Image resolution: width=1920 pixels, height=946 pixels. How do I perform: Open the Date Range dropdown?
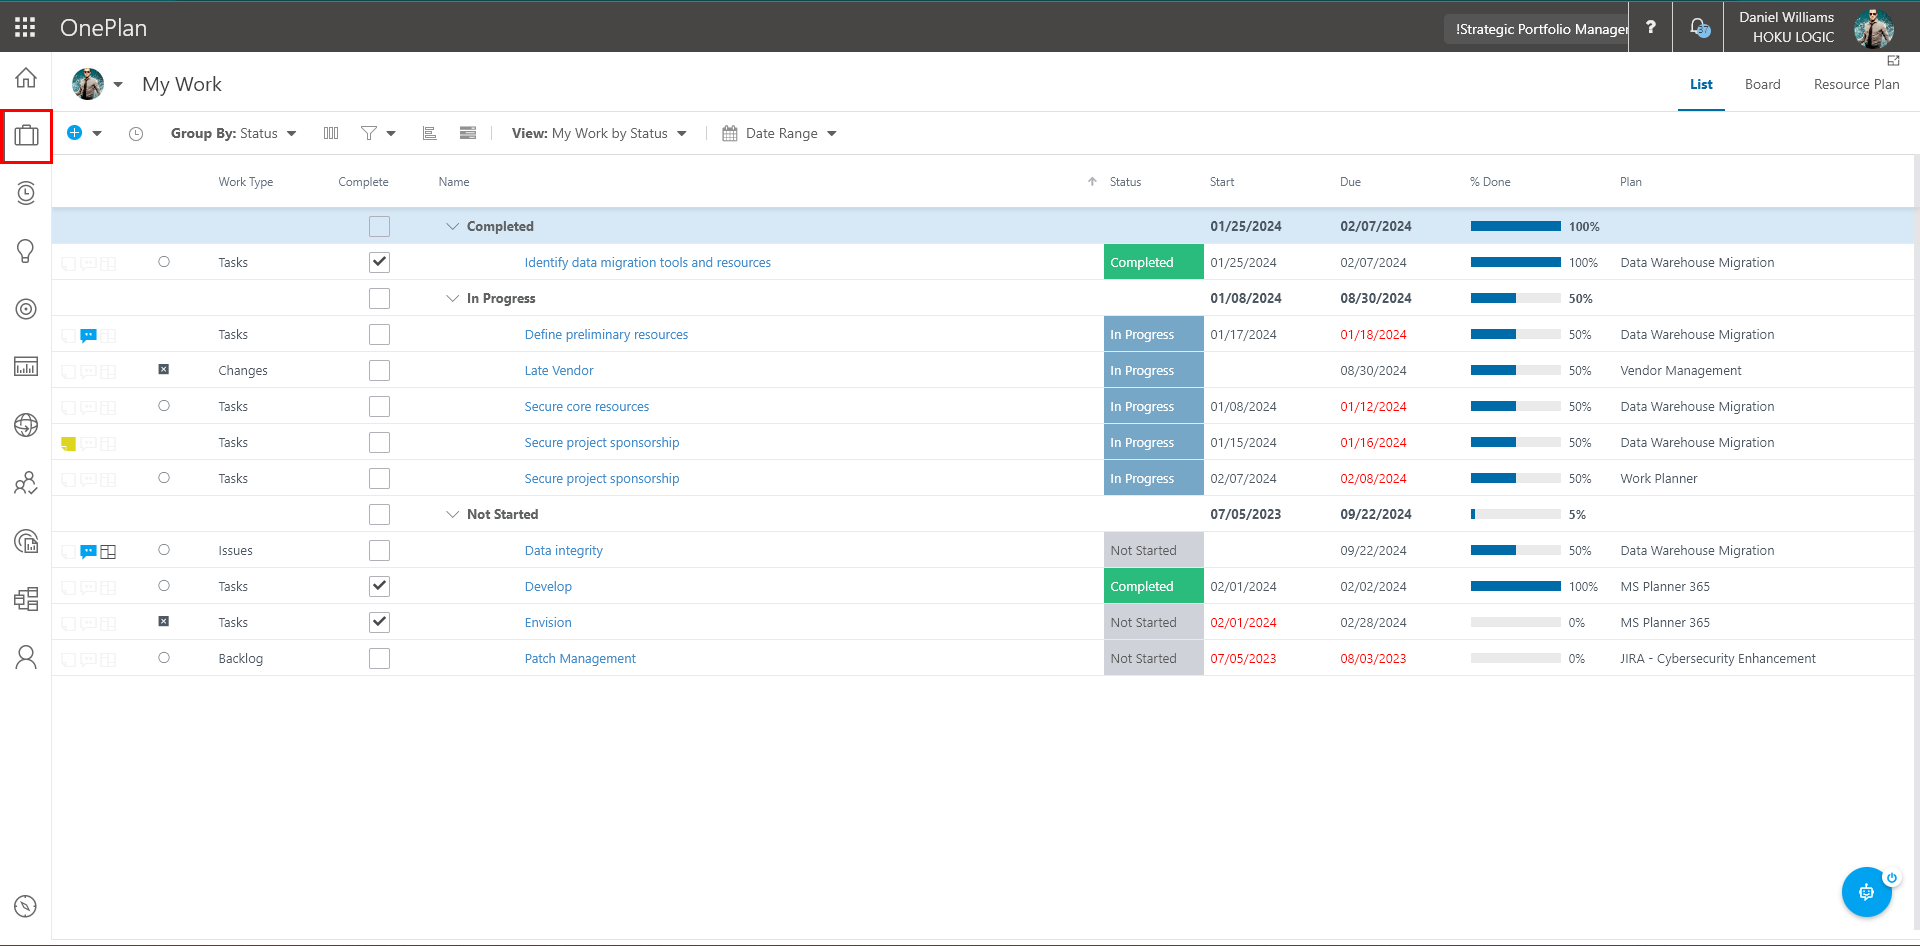click(779, 133)
